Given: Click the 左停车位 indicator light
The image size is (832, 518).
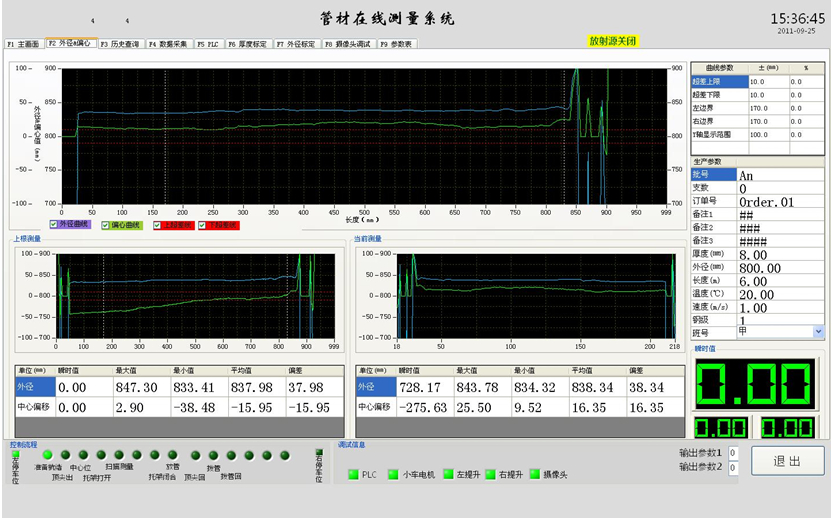Looking at the screenshot, I should click(15, 454).
